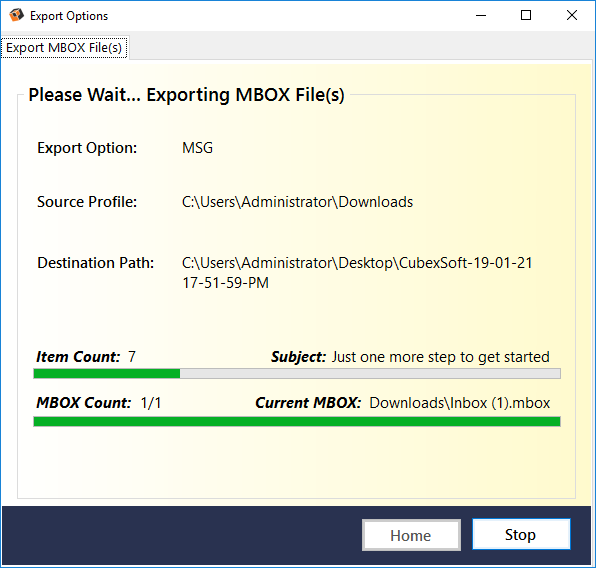The height and width of the screenshot is (568, 596).
Task: Minimize the Export Options window
Action: (x=481, y=16)
